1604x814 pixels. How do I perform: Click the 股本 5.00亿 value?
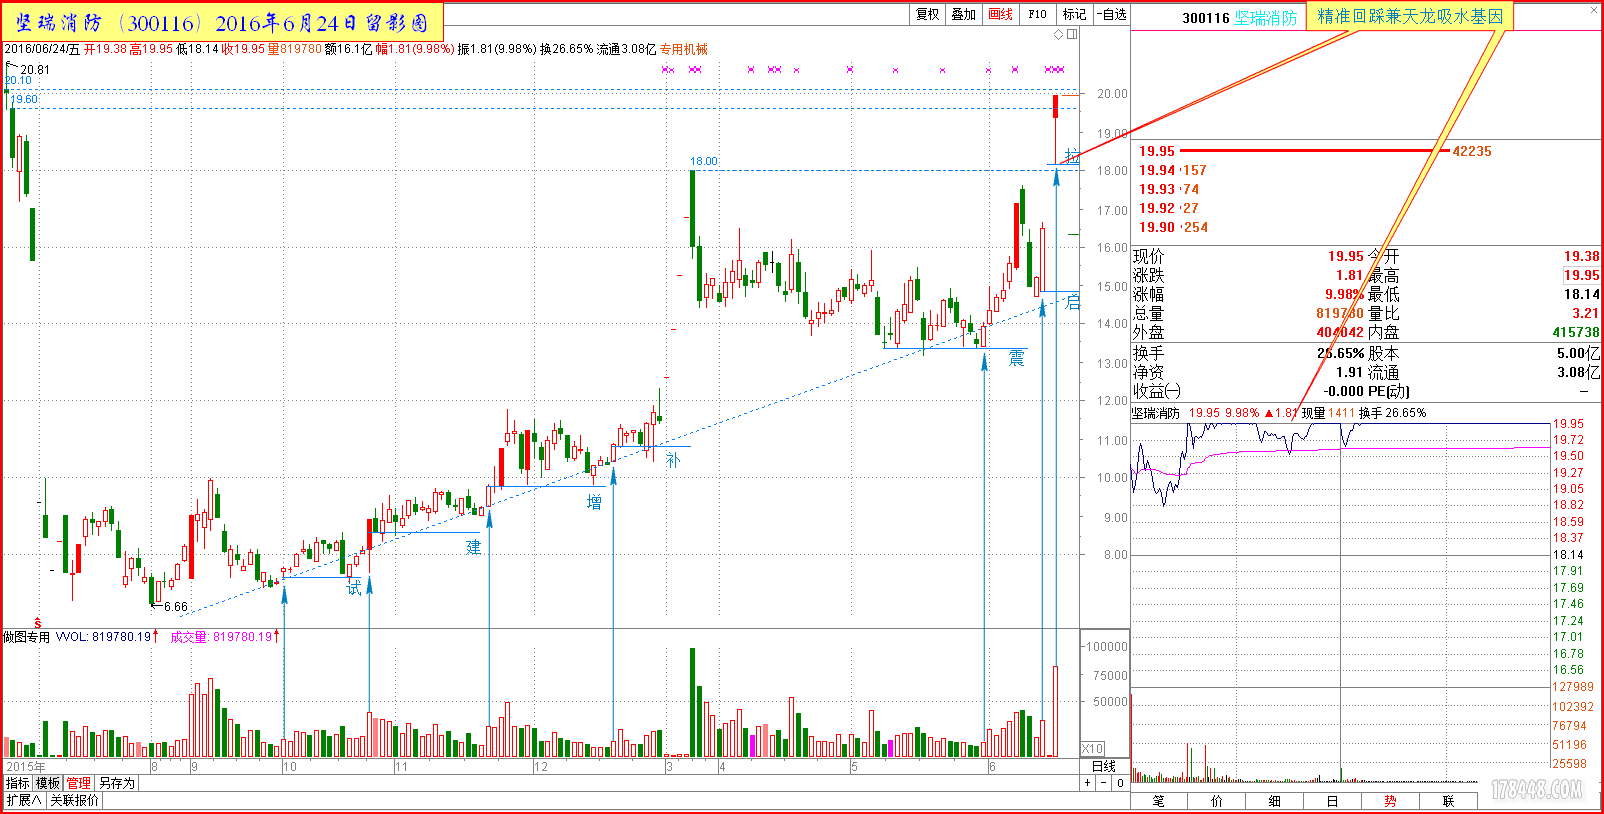1578,353
